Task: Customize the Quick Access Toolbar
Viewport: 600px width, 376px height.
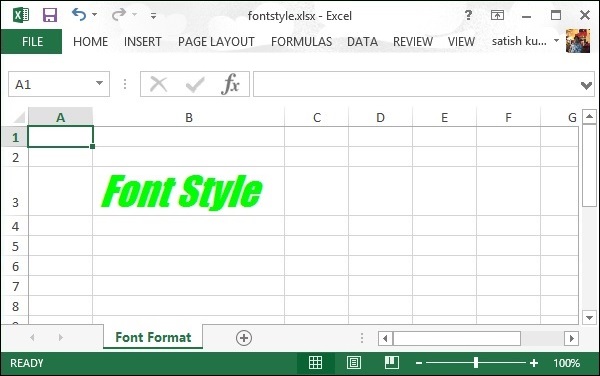Action: [x=153, y=16]
